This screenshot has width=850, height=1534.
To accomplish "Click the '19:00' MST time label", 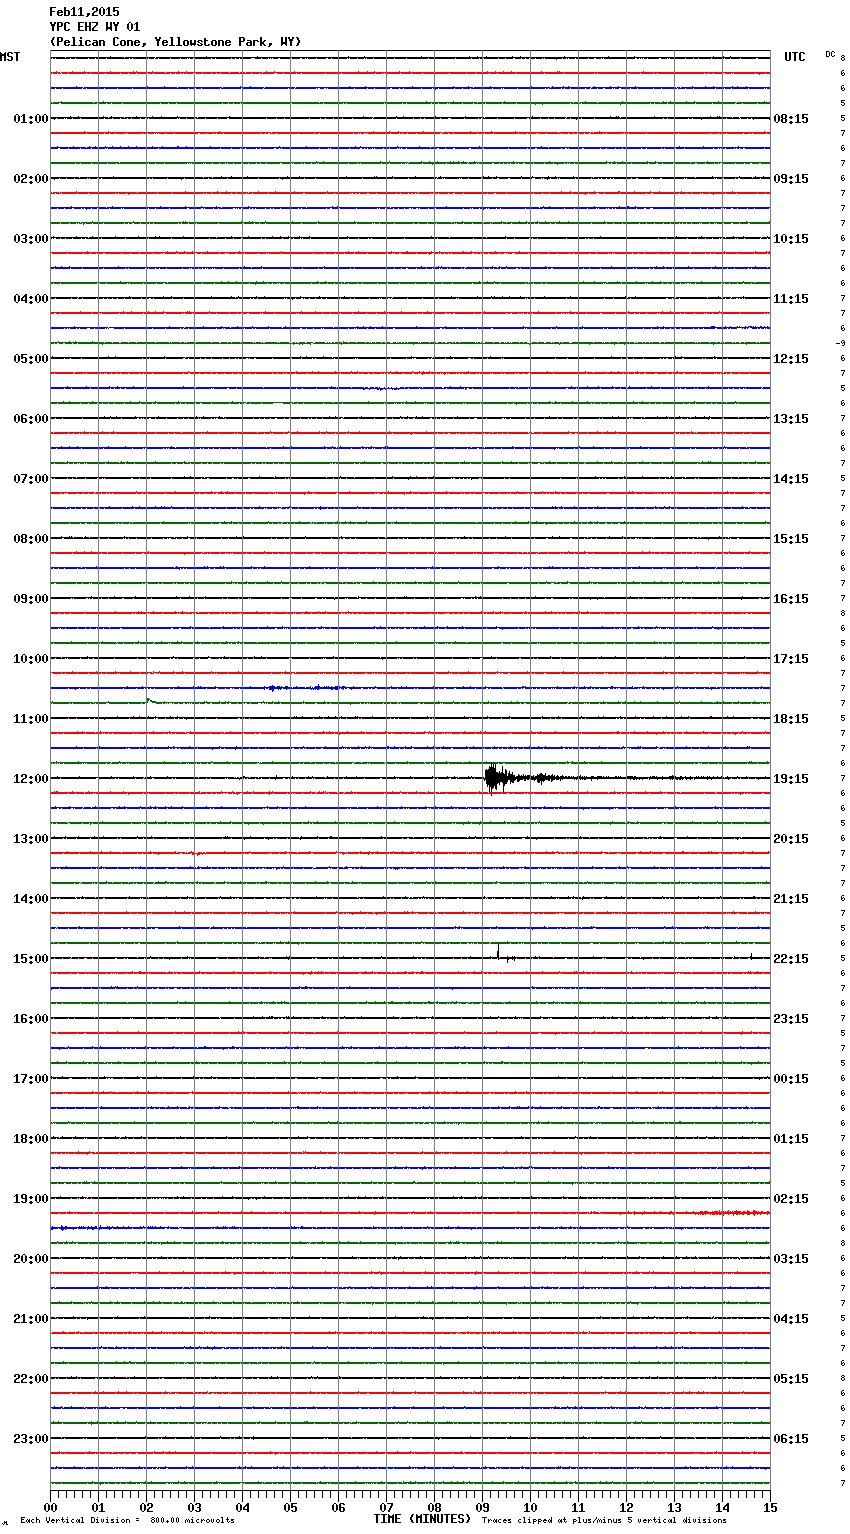I will [x=30, y=1199].
